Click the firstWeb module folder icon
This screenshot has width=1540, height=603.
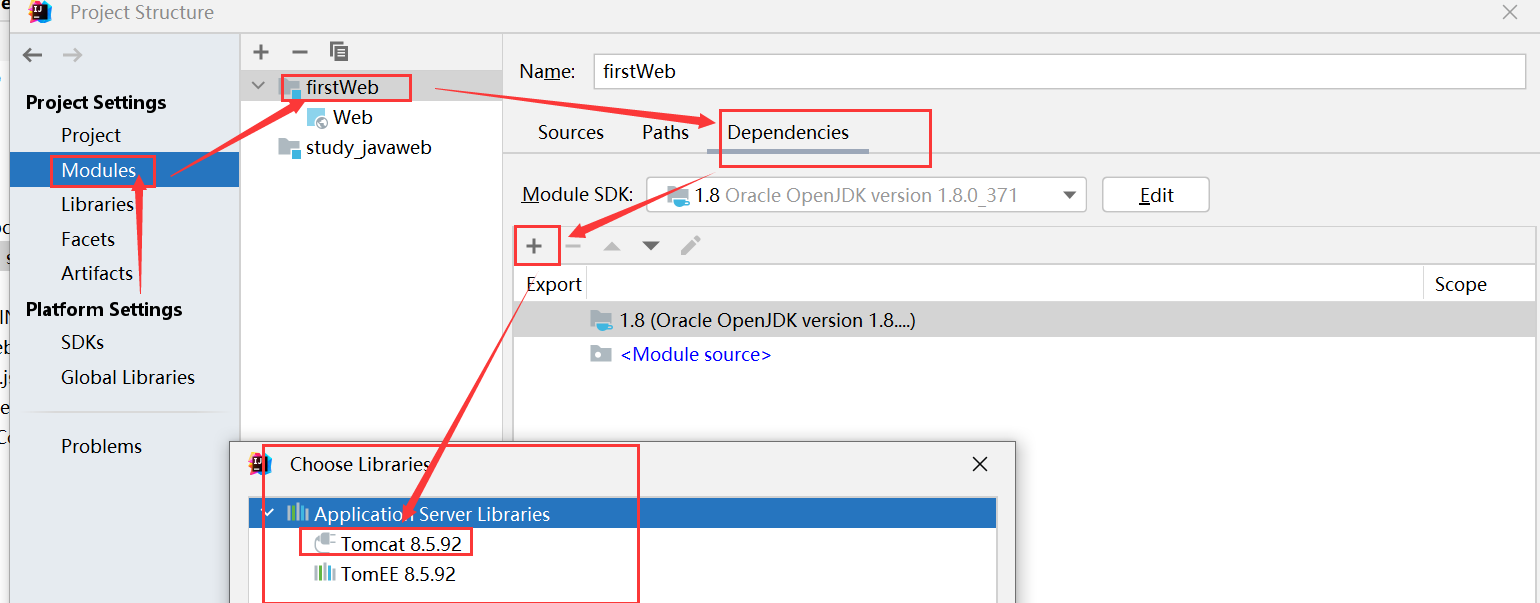tap(290, 88)
